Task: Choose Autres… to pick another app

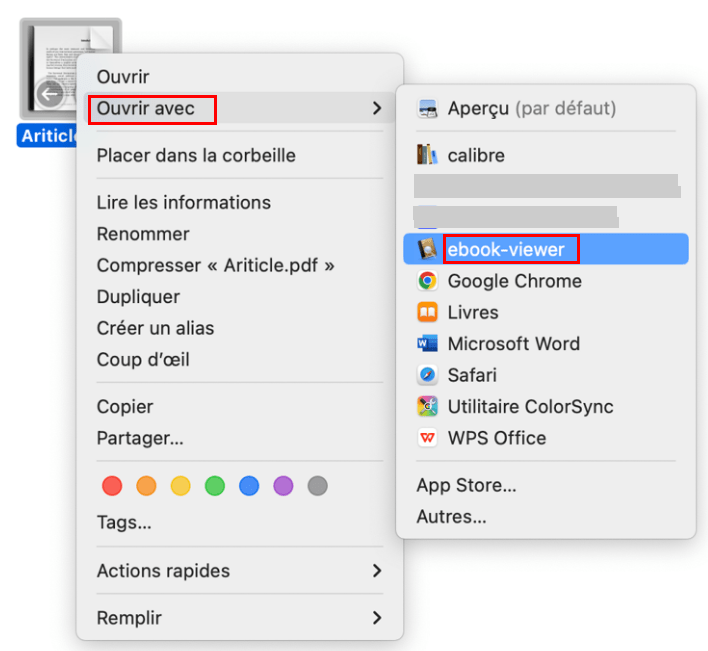Action: [x=546, y=516]
